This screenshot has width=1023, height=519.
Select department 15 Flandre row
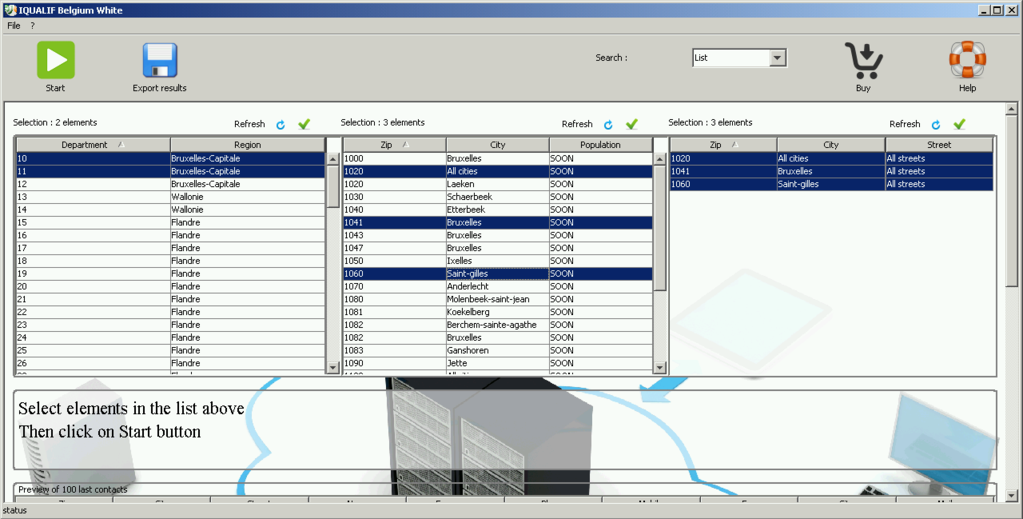170,223
